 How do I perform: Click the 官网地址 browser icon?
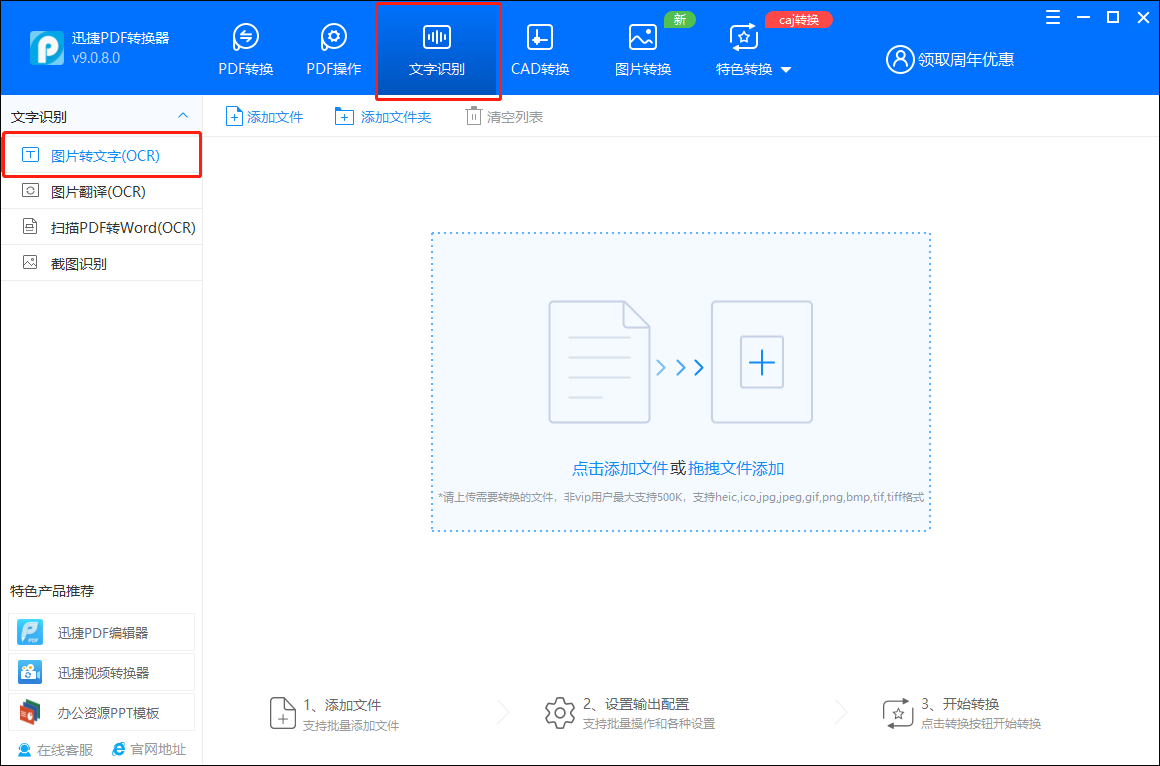(118, 750)
